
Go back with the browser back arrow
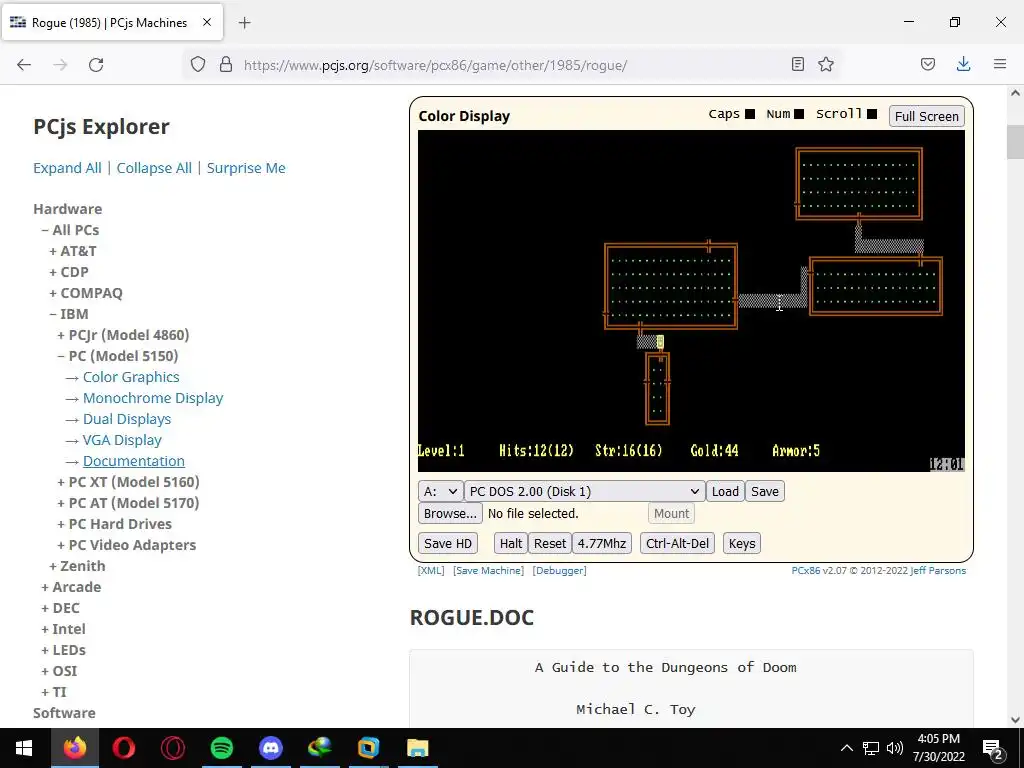point(24,65)
